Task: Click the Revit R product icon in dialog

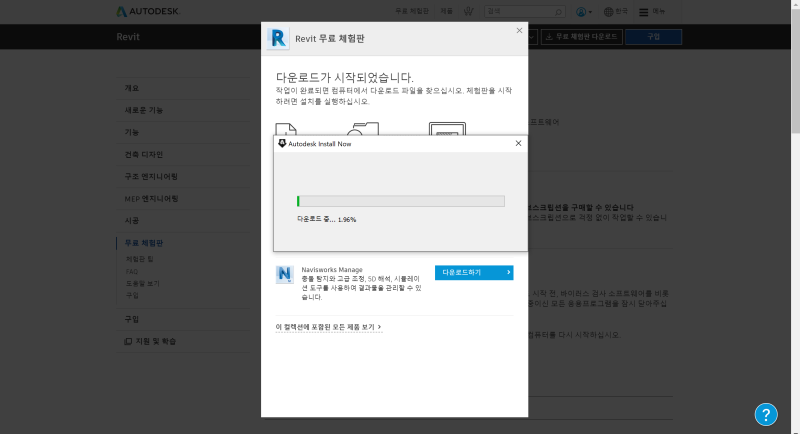Action: click(278, 38)
